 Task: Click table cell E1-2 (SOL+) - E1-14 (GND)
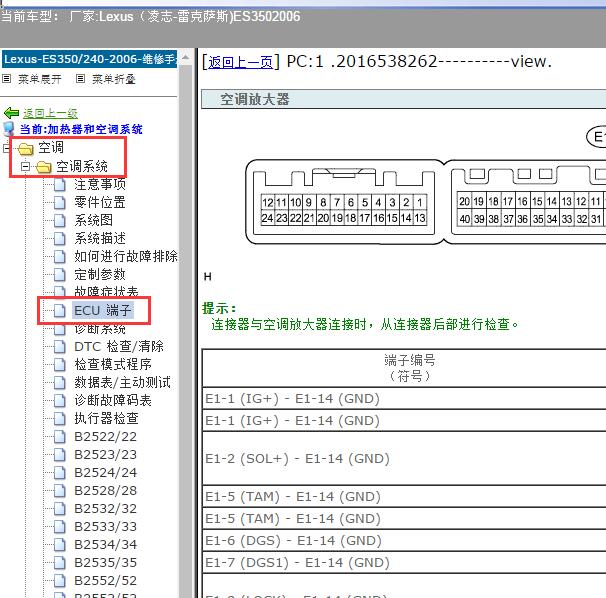(404, 458)
